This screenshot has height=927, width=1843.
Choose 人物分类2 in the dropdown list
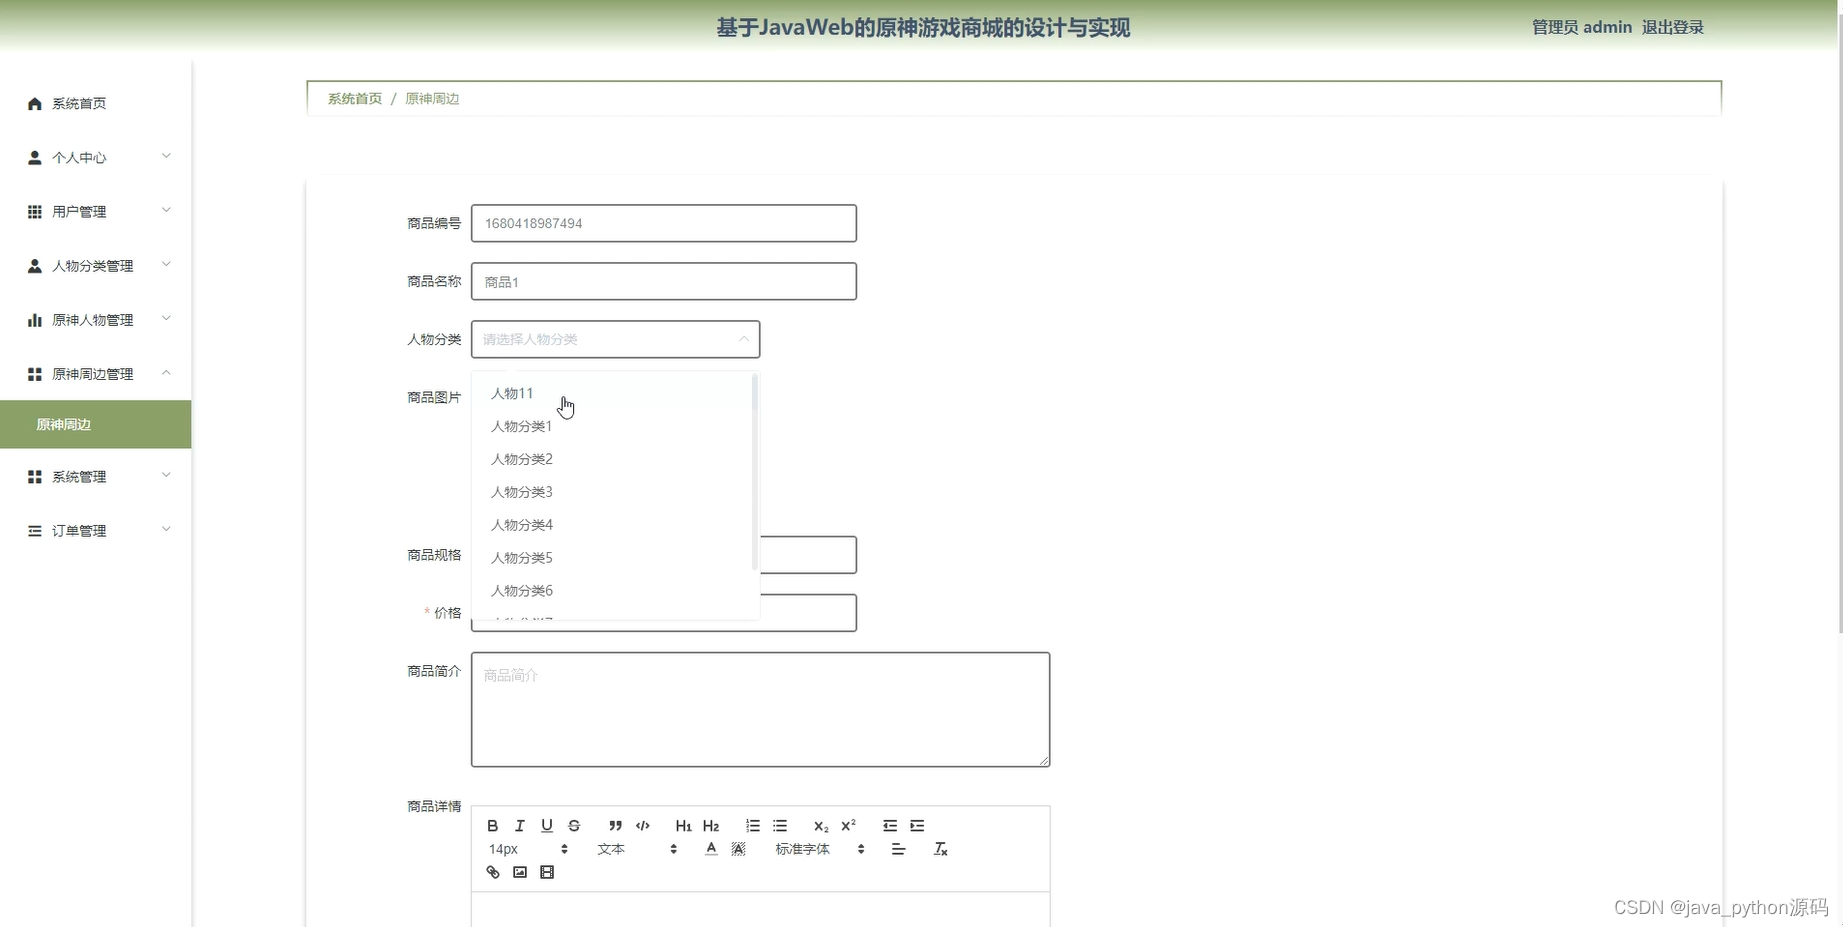614,459
